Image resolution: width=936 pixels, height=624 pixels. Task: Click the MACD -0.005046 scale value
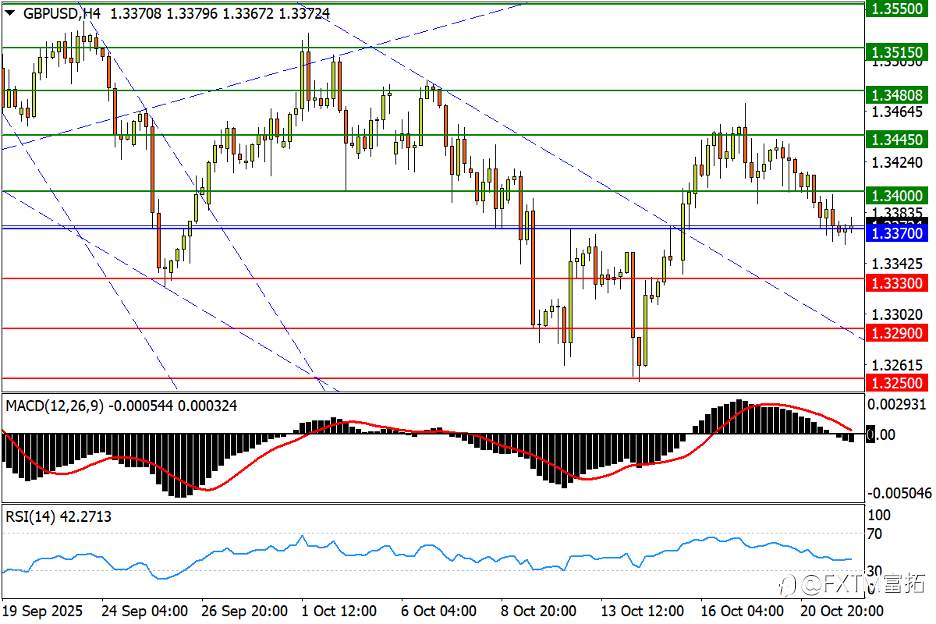pos(899,493)
